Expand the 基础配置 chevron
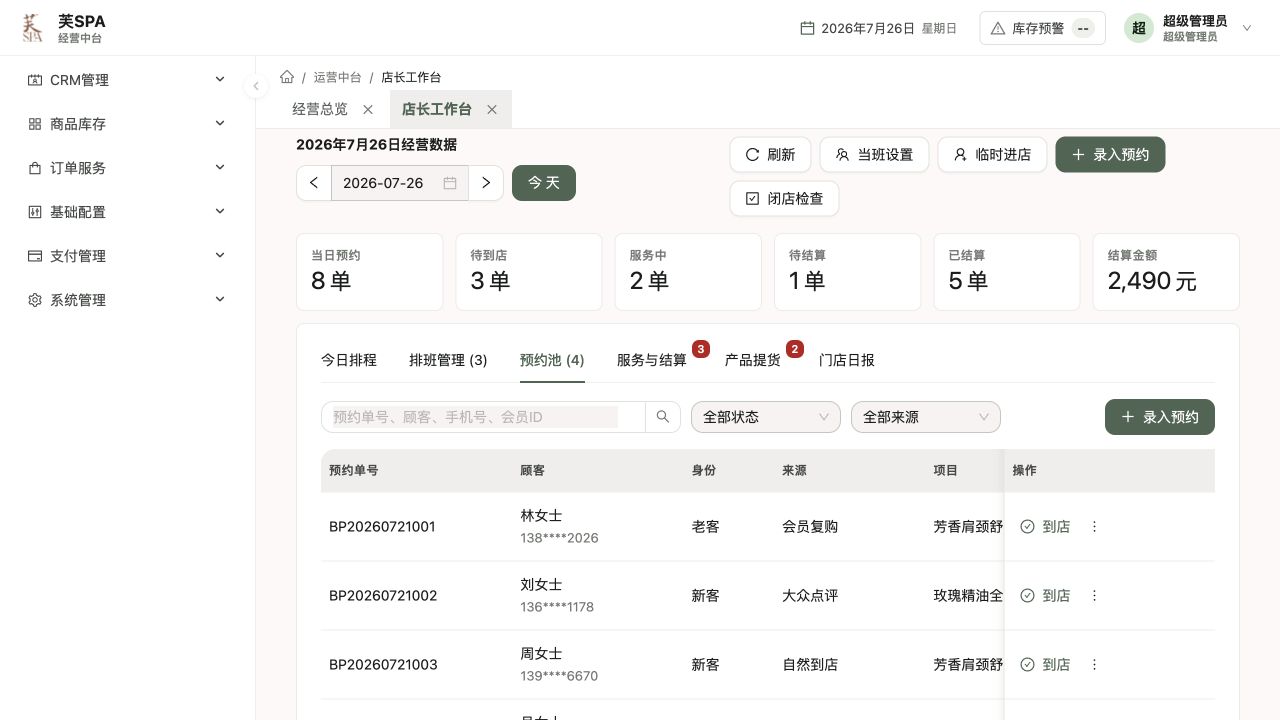The image size is (1280, 720). [x=220, y=212]
